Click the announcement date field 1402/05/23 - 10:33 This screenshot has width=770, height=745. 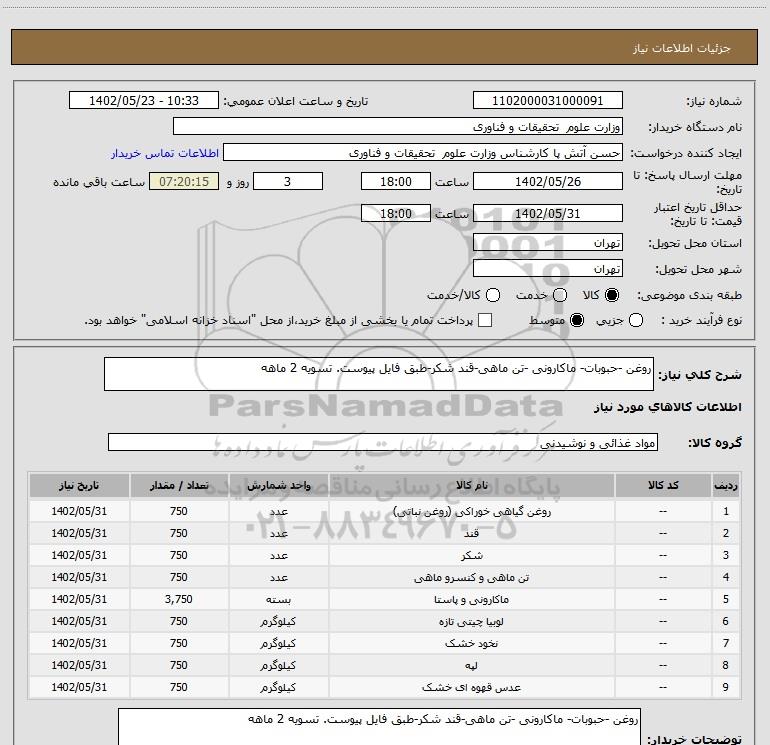144,101
